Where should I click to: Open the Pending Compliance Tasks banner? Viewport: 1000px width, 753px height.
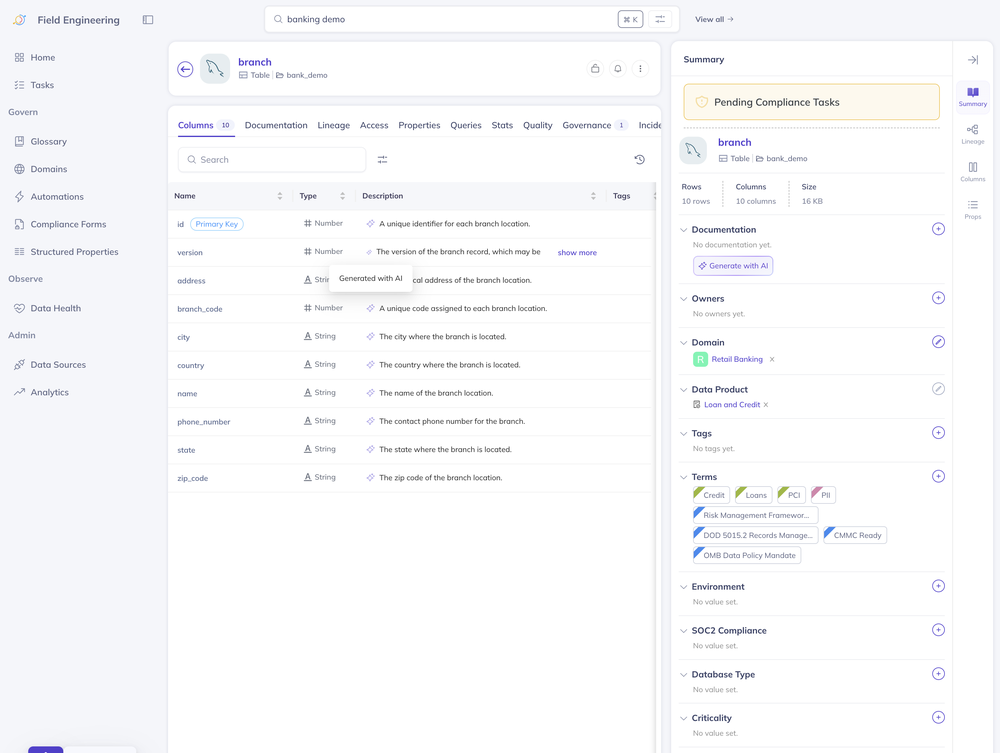[x=811, y=102]
